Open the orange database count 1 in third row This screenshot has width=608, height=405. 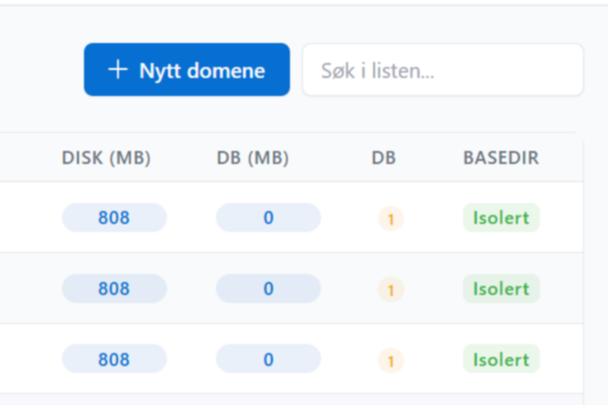(390, 361)
